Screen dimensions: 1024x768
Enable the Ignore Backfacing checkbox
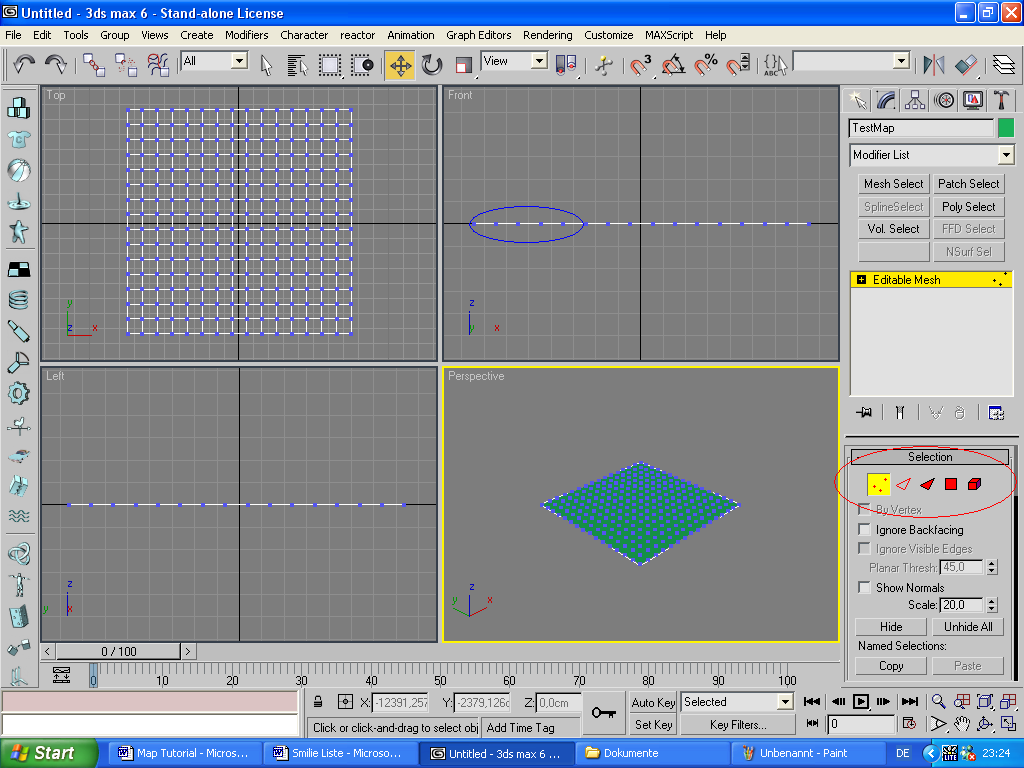(x=864, y=529)
